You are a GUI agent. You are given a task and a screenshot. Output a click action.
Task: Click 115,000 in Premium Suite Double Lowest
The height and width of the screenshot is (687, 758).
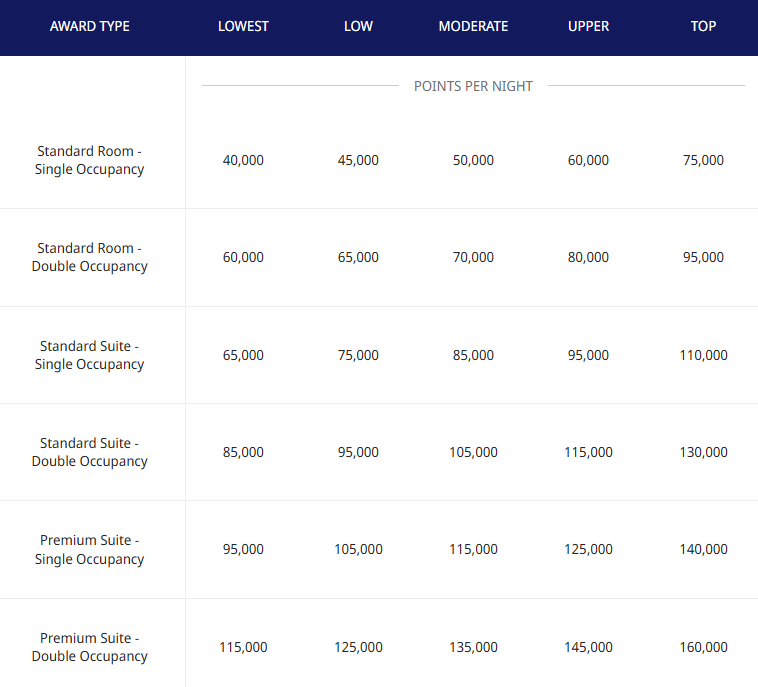[243, 647]
